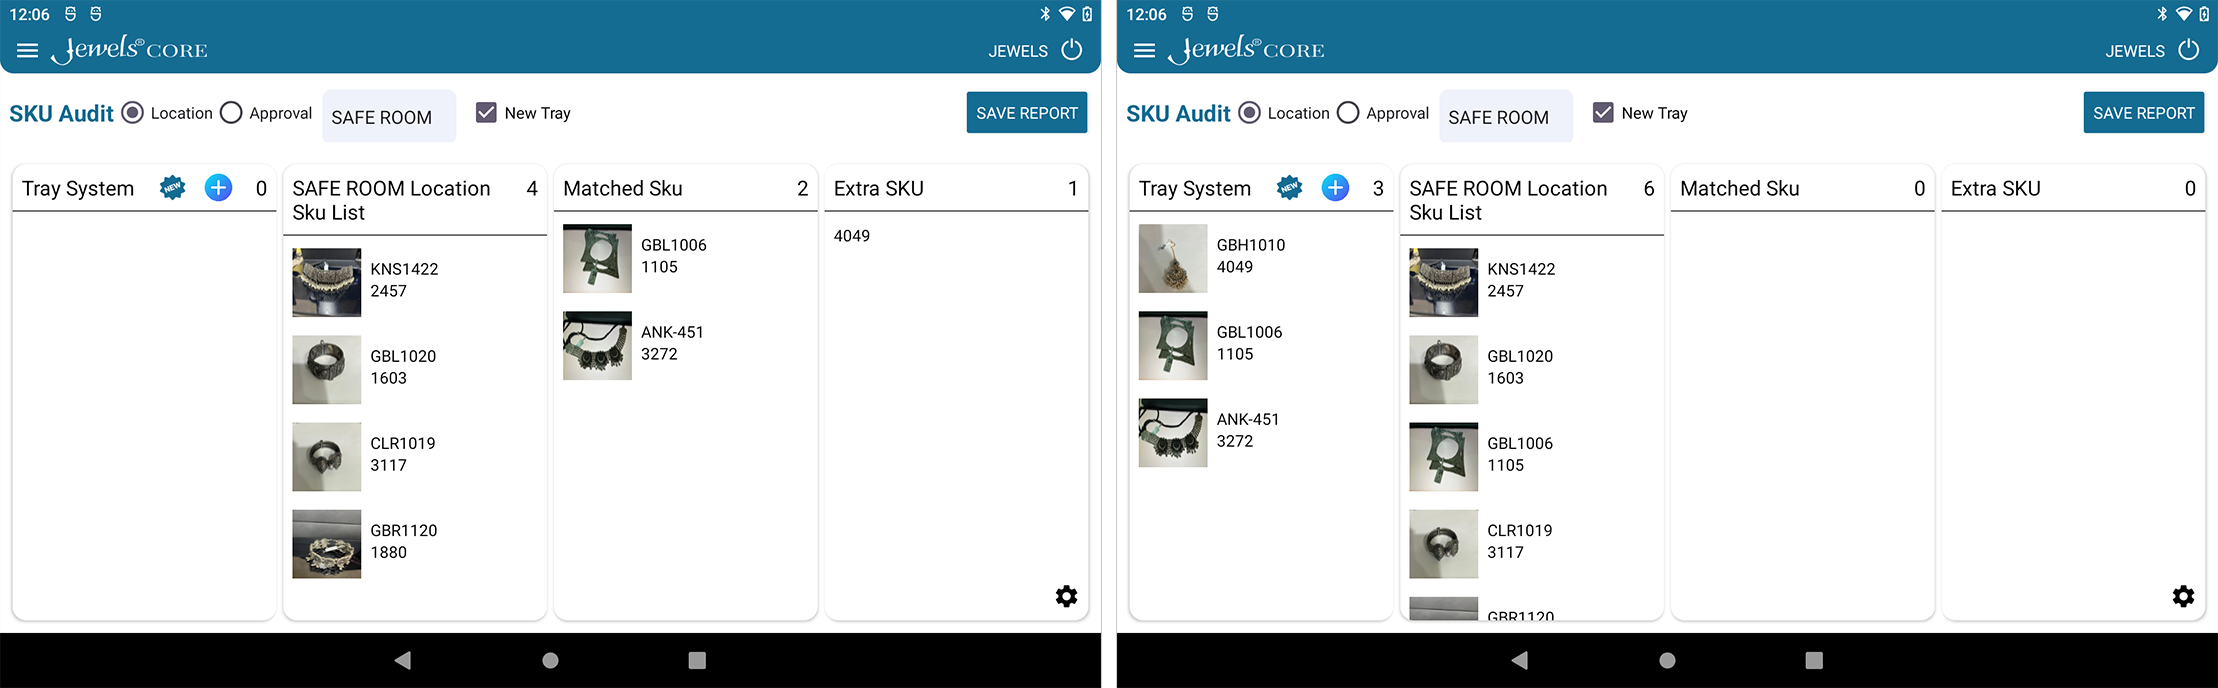Tap ANK-451 thumbnail in Matched Sku list
Screen dimensions: 2218x688
coord(597,345)
